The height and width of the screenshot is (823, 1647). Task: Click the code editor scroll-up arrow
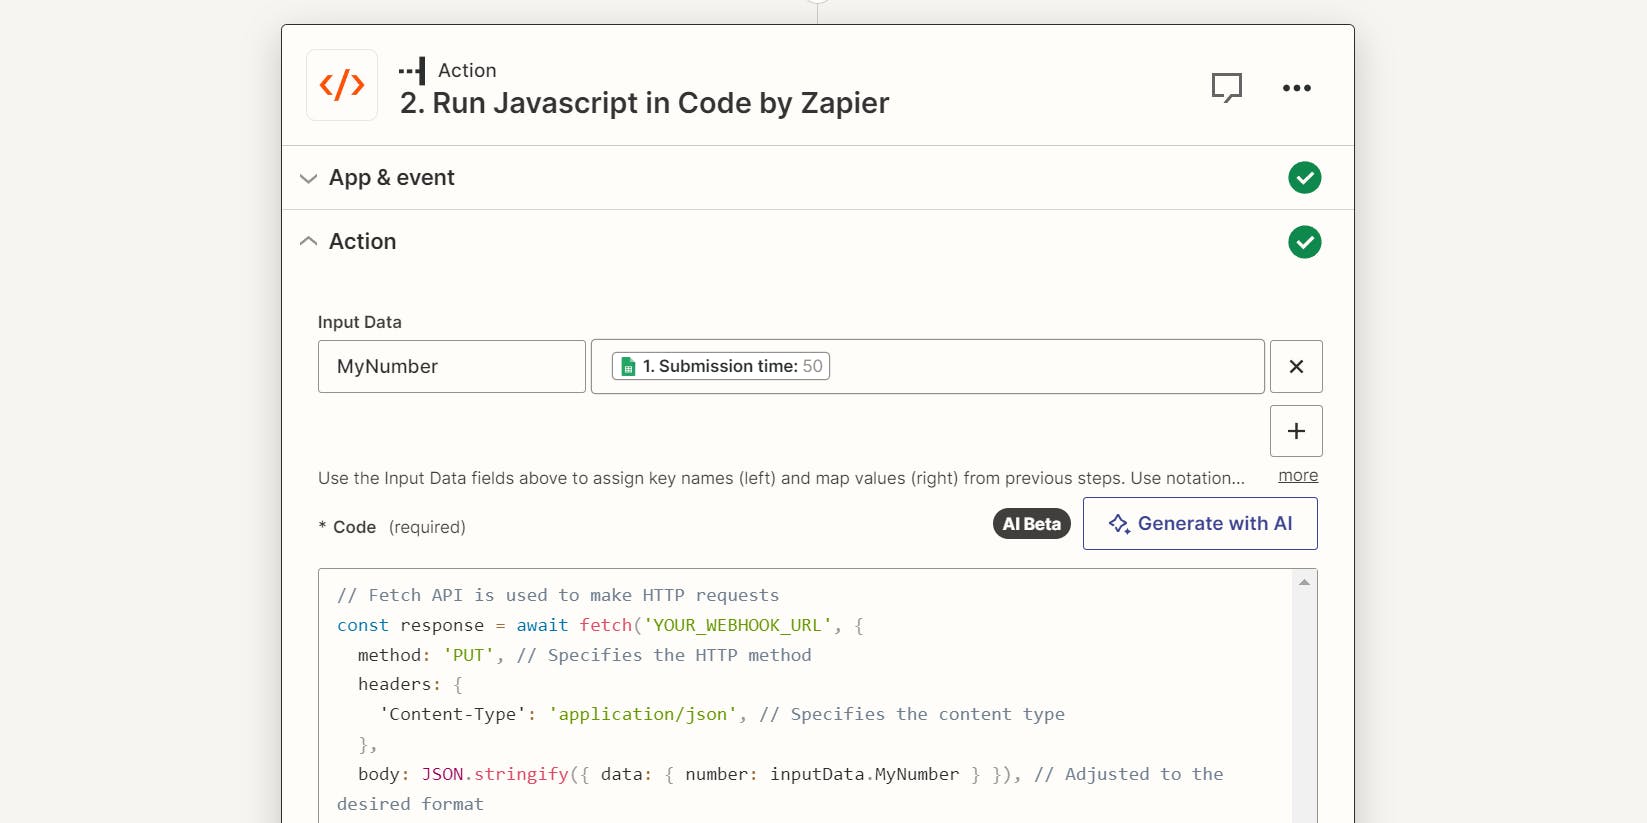coord(1304,582)
